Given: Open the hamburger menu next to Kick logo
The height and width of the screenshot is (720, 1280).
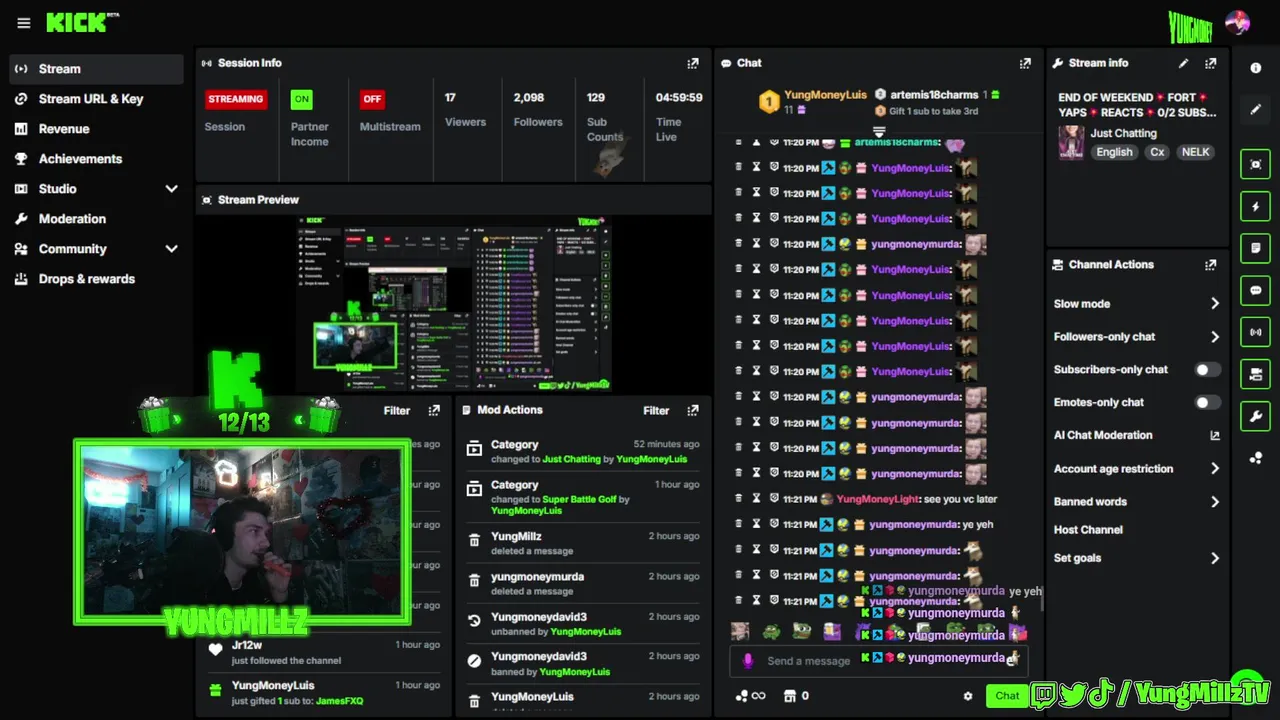Looking at the screenshot, I should click(24, 23).
